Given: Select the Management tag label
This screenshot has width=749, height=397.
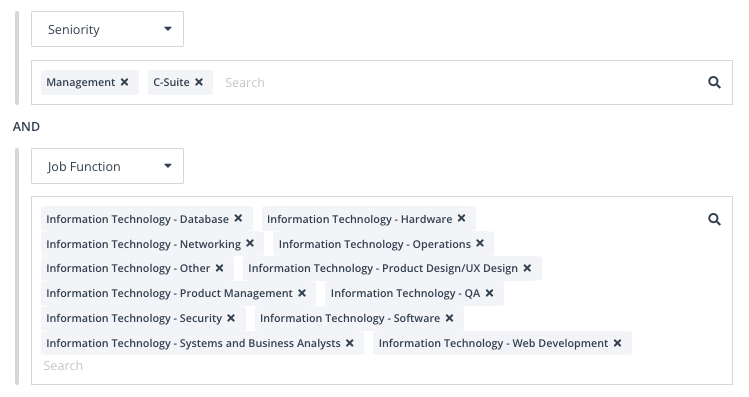Looking at the screenshot, I should point(80,83).
